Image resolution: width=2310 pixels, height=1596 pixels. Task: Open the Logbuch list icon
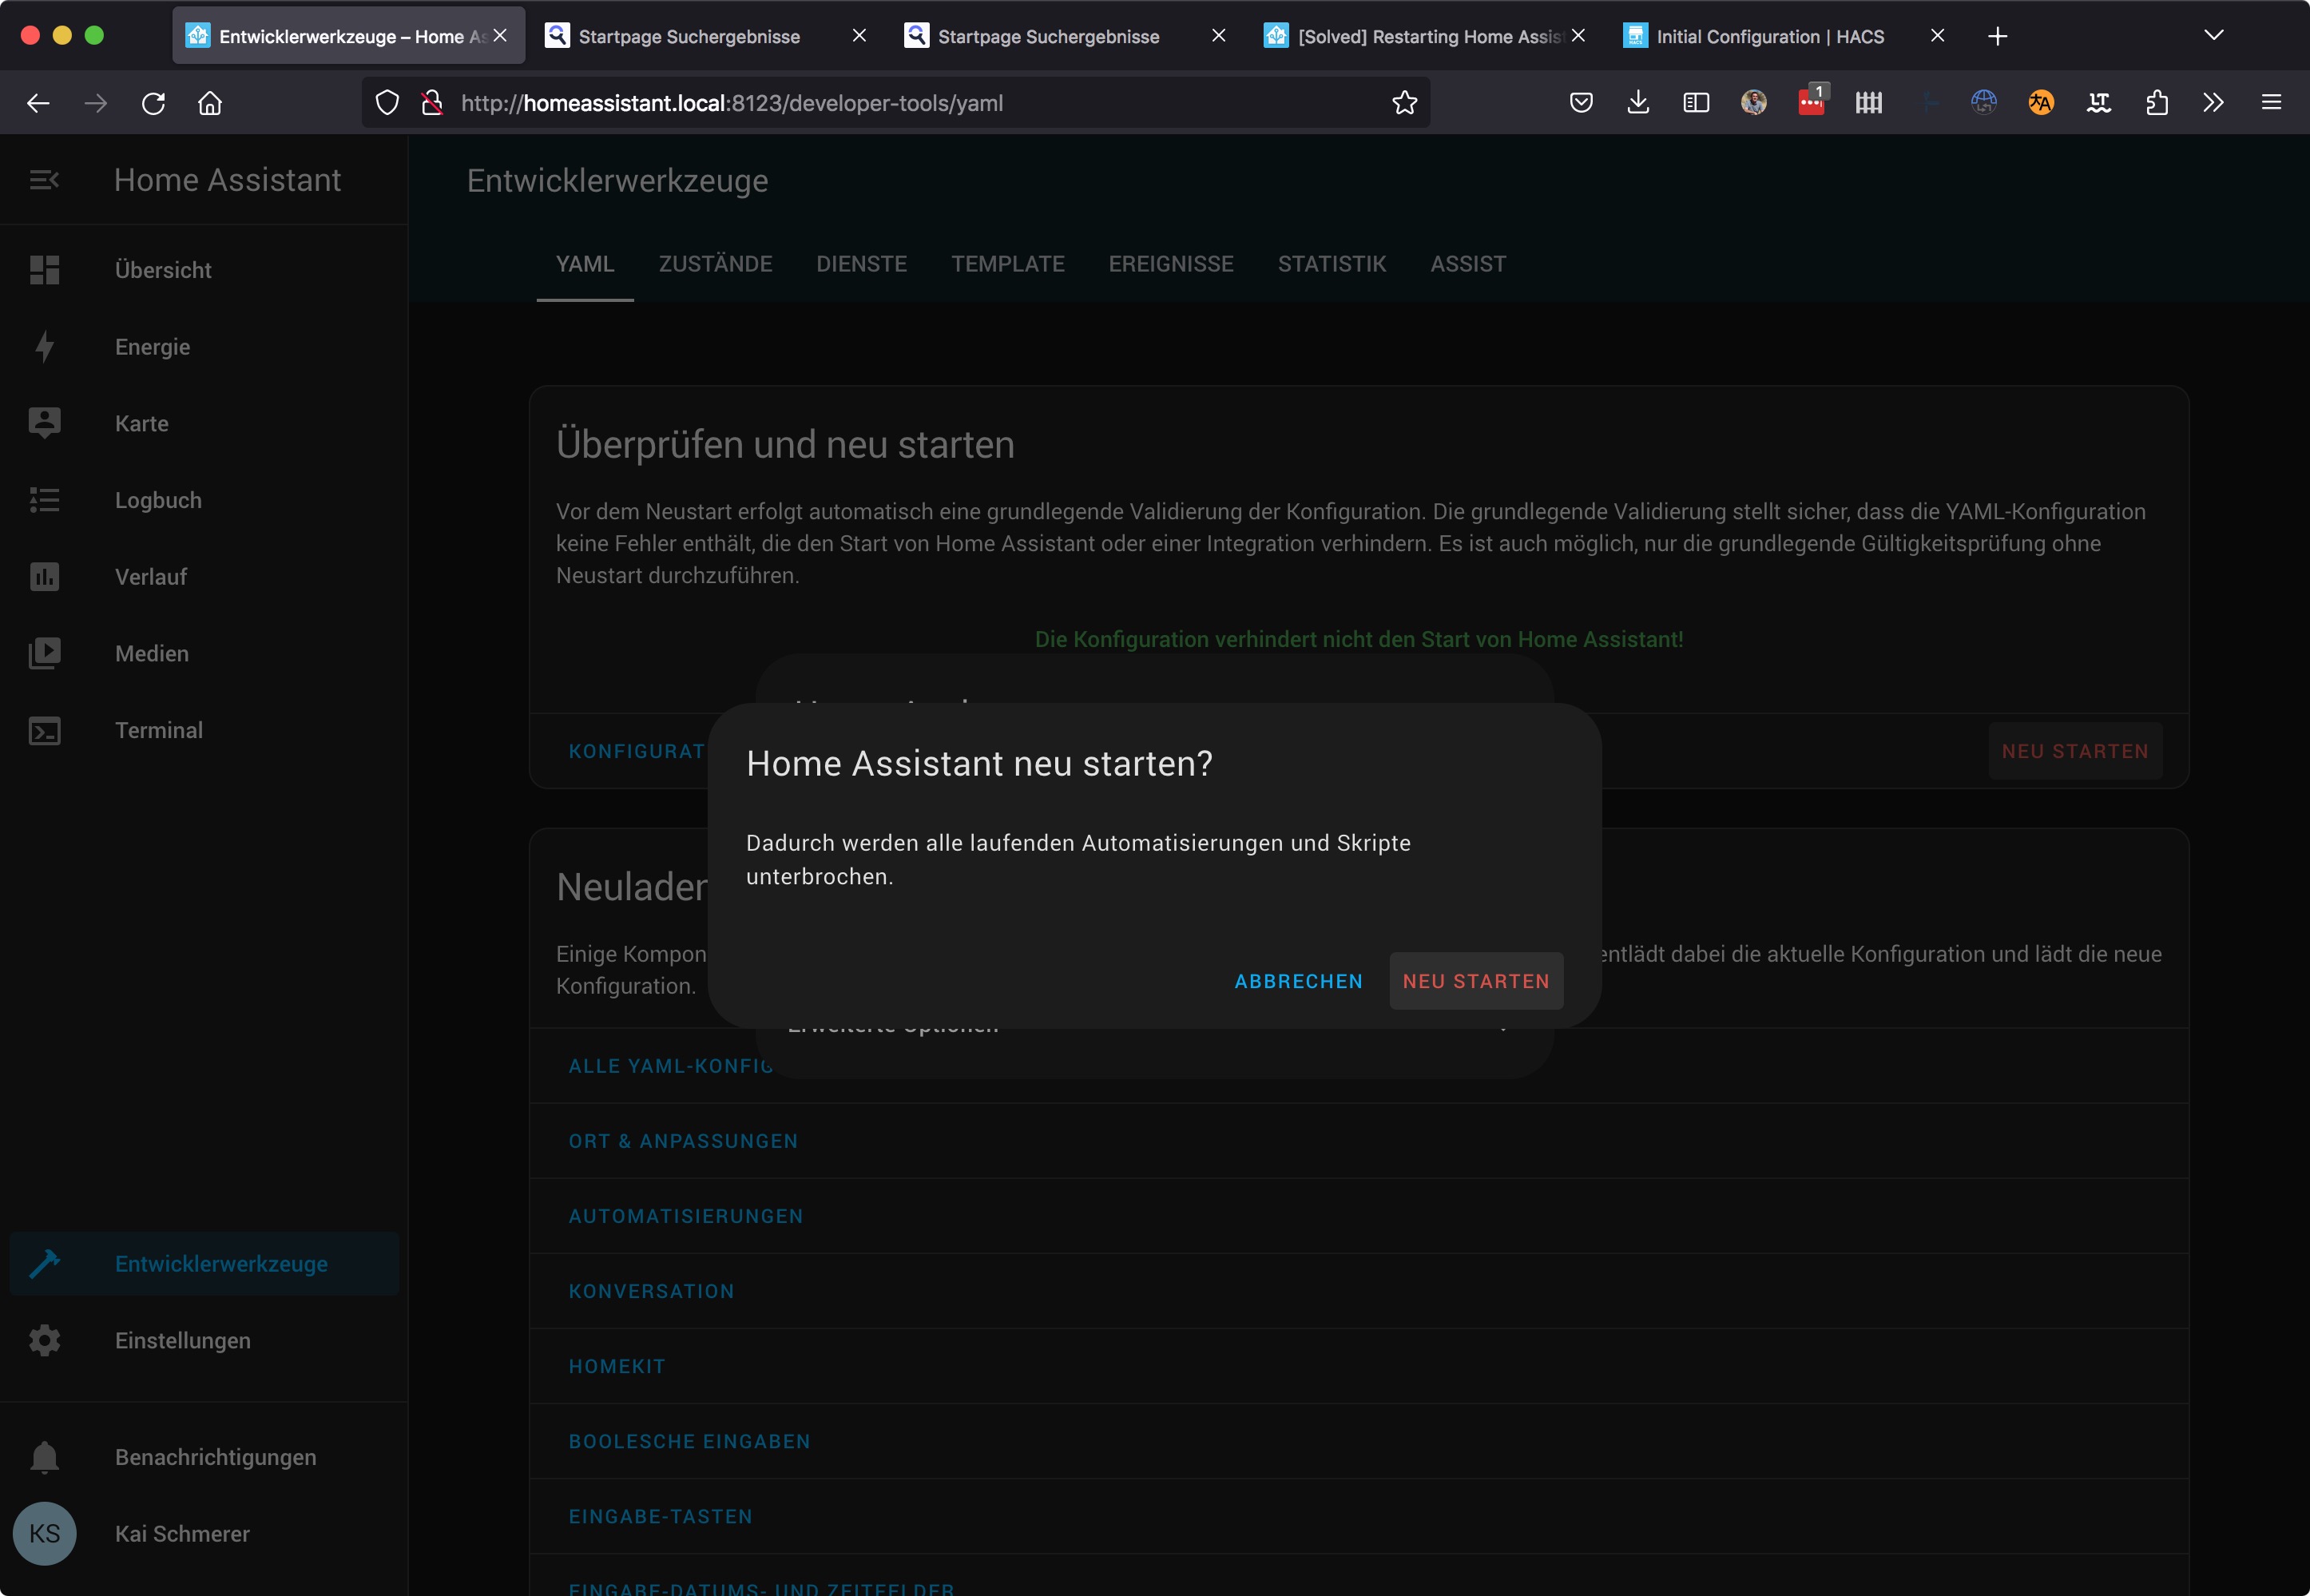point(44,500)
